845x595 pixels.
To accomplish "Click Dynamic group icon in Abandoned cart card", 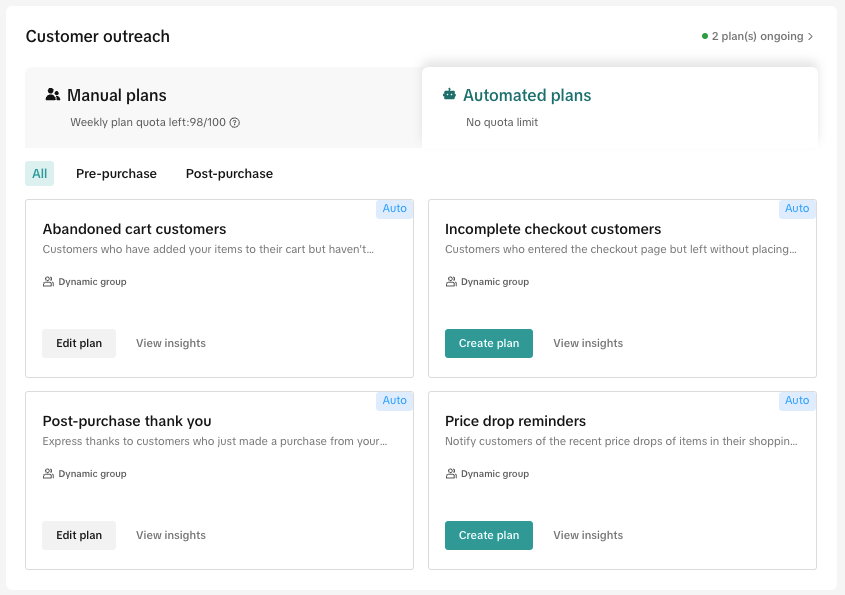I will click(48, 282).
